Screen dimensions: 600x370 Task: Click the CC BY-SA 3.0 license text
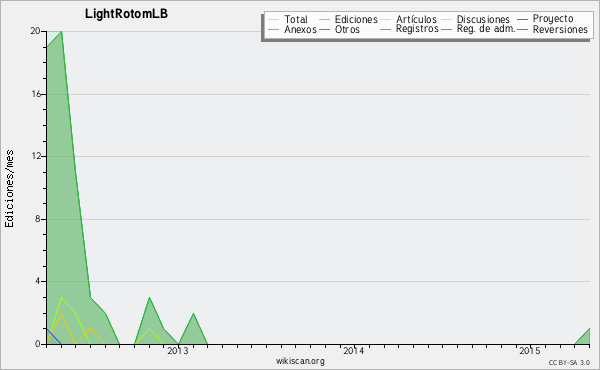pos(569,363)
